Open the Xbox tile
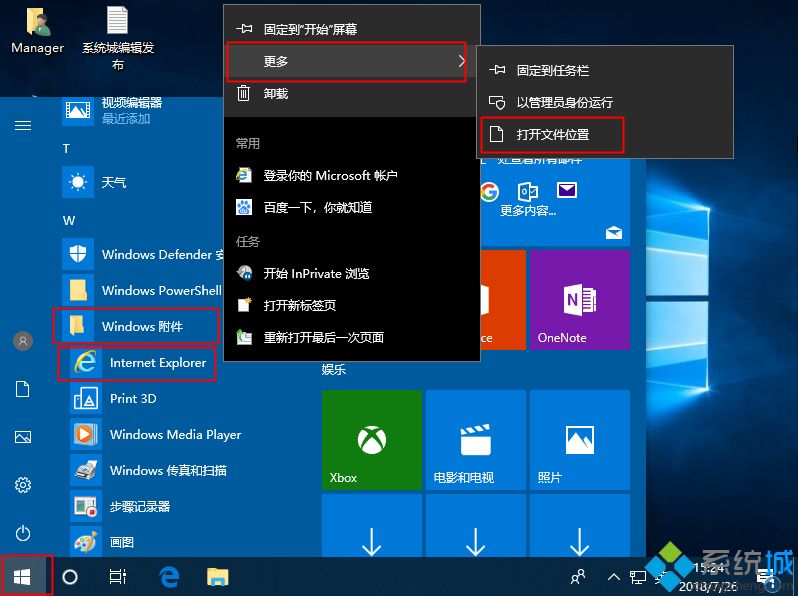798x596 pixels. click(x=372, y=440)
